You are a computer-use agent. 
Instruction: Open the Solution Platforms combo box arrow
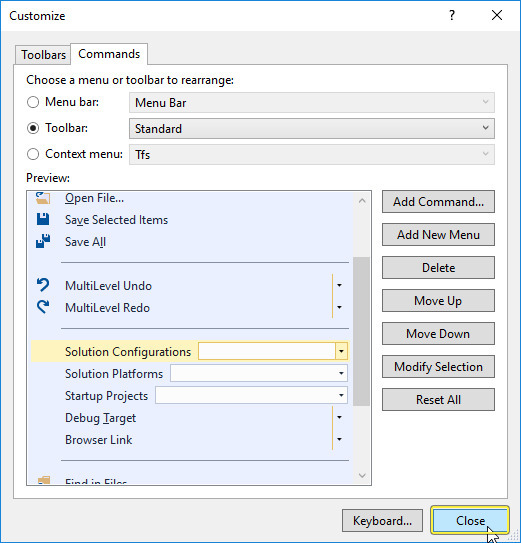[x=341, y=373]
